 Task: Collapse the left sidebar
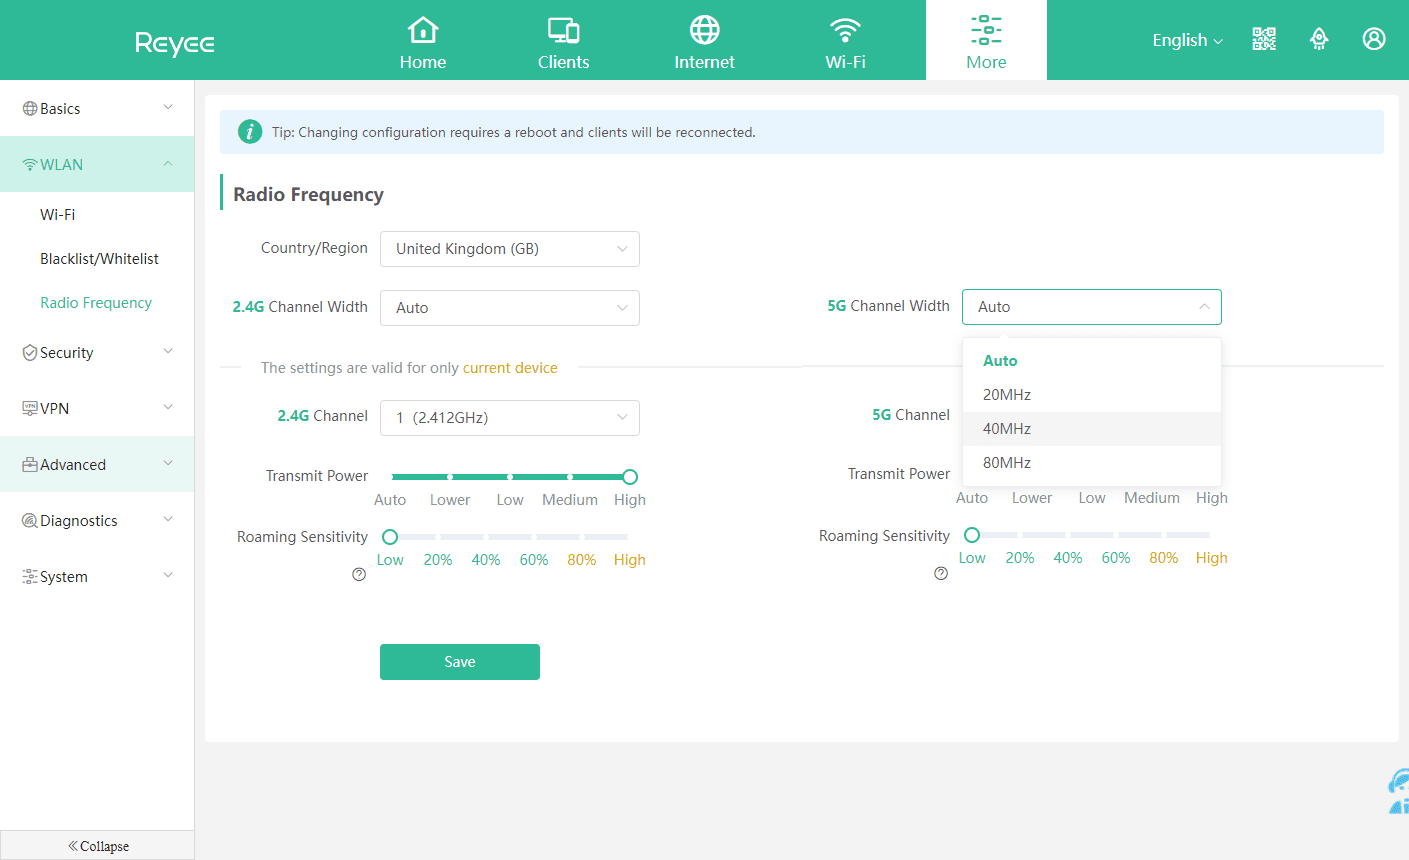point(97,846)
